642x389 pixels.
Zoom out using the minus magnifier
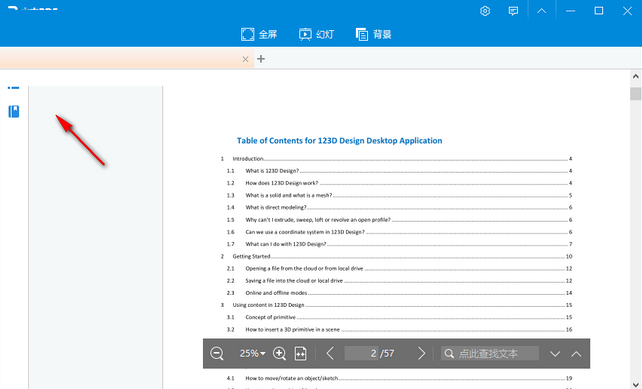click(x=217, y=353)
